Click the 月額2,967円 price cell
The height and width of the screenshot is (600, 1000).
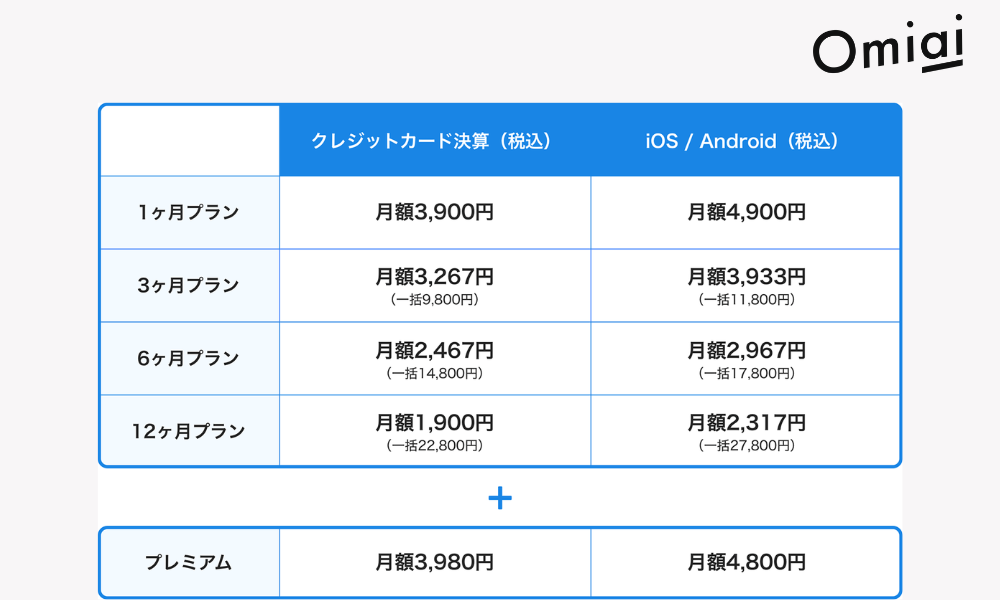(745, 351)
